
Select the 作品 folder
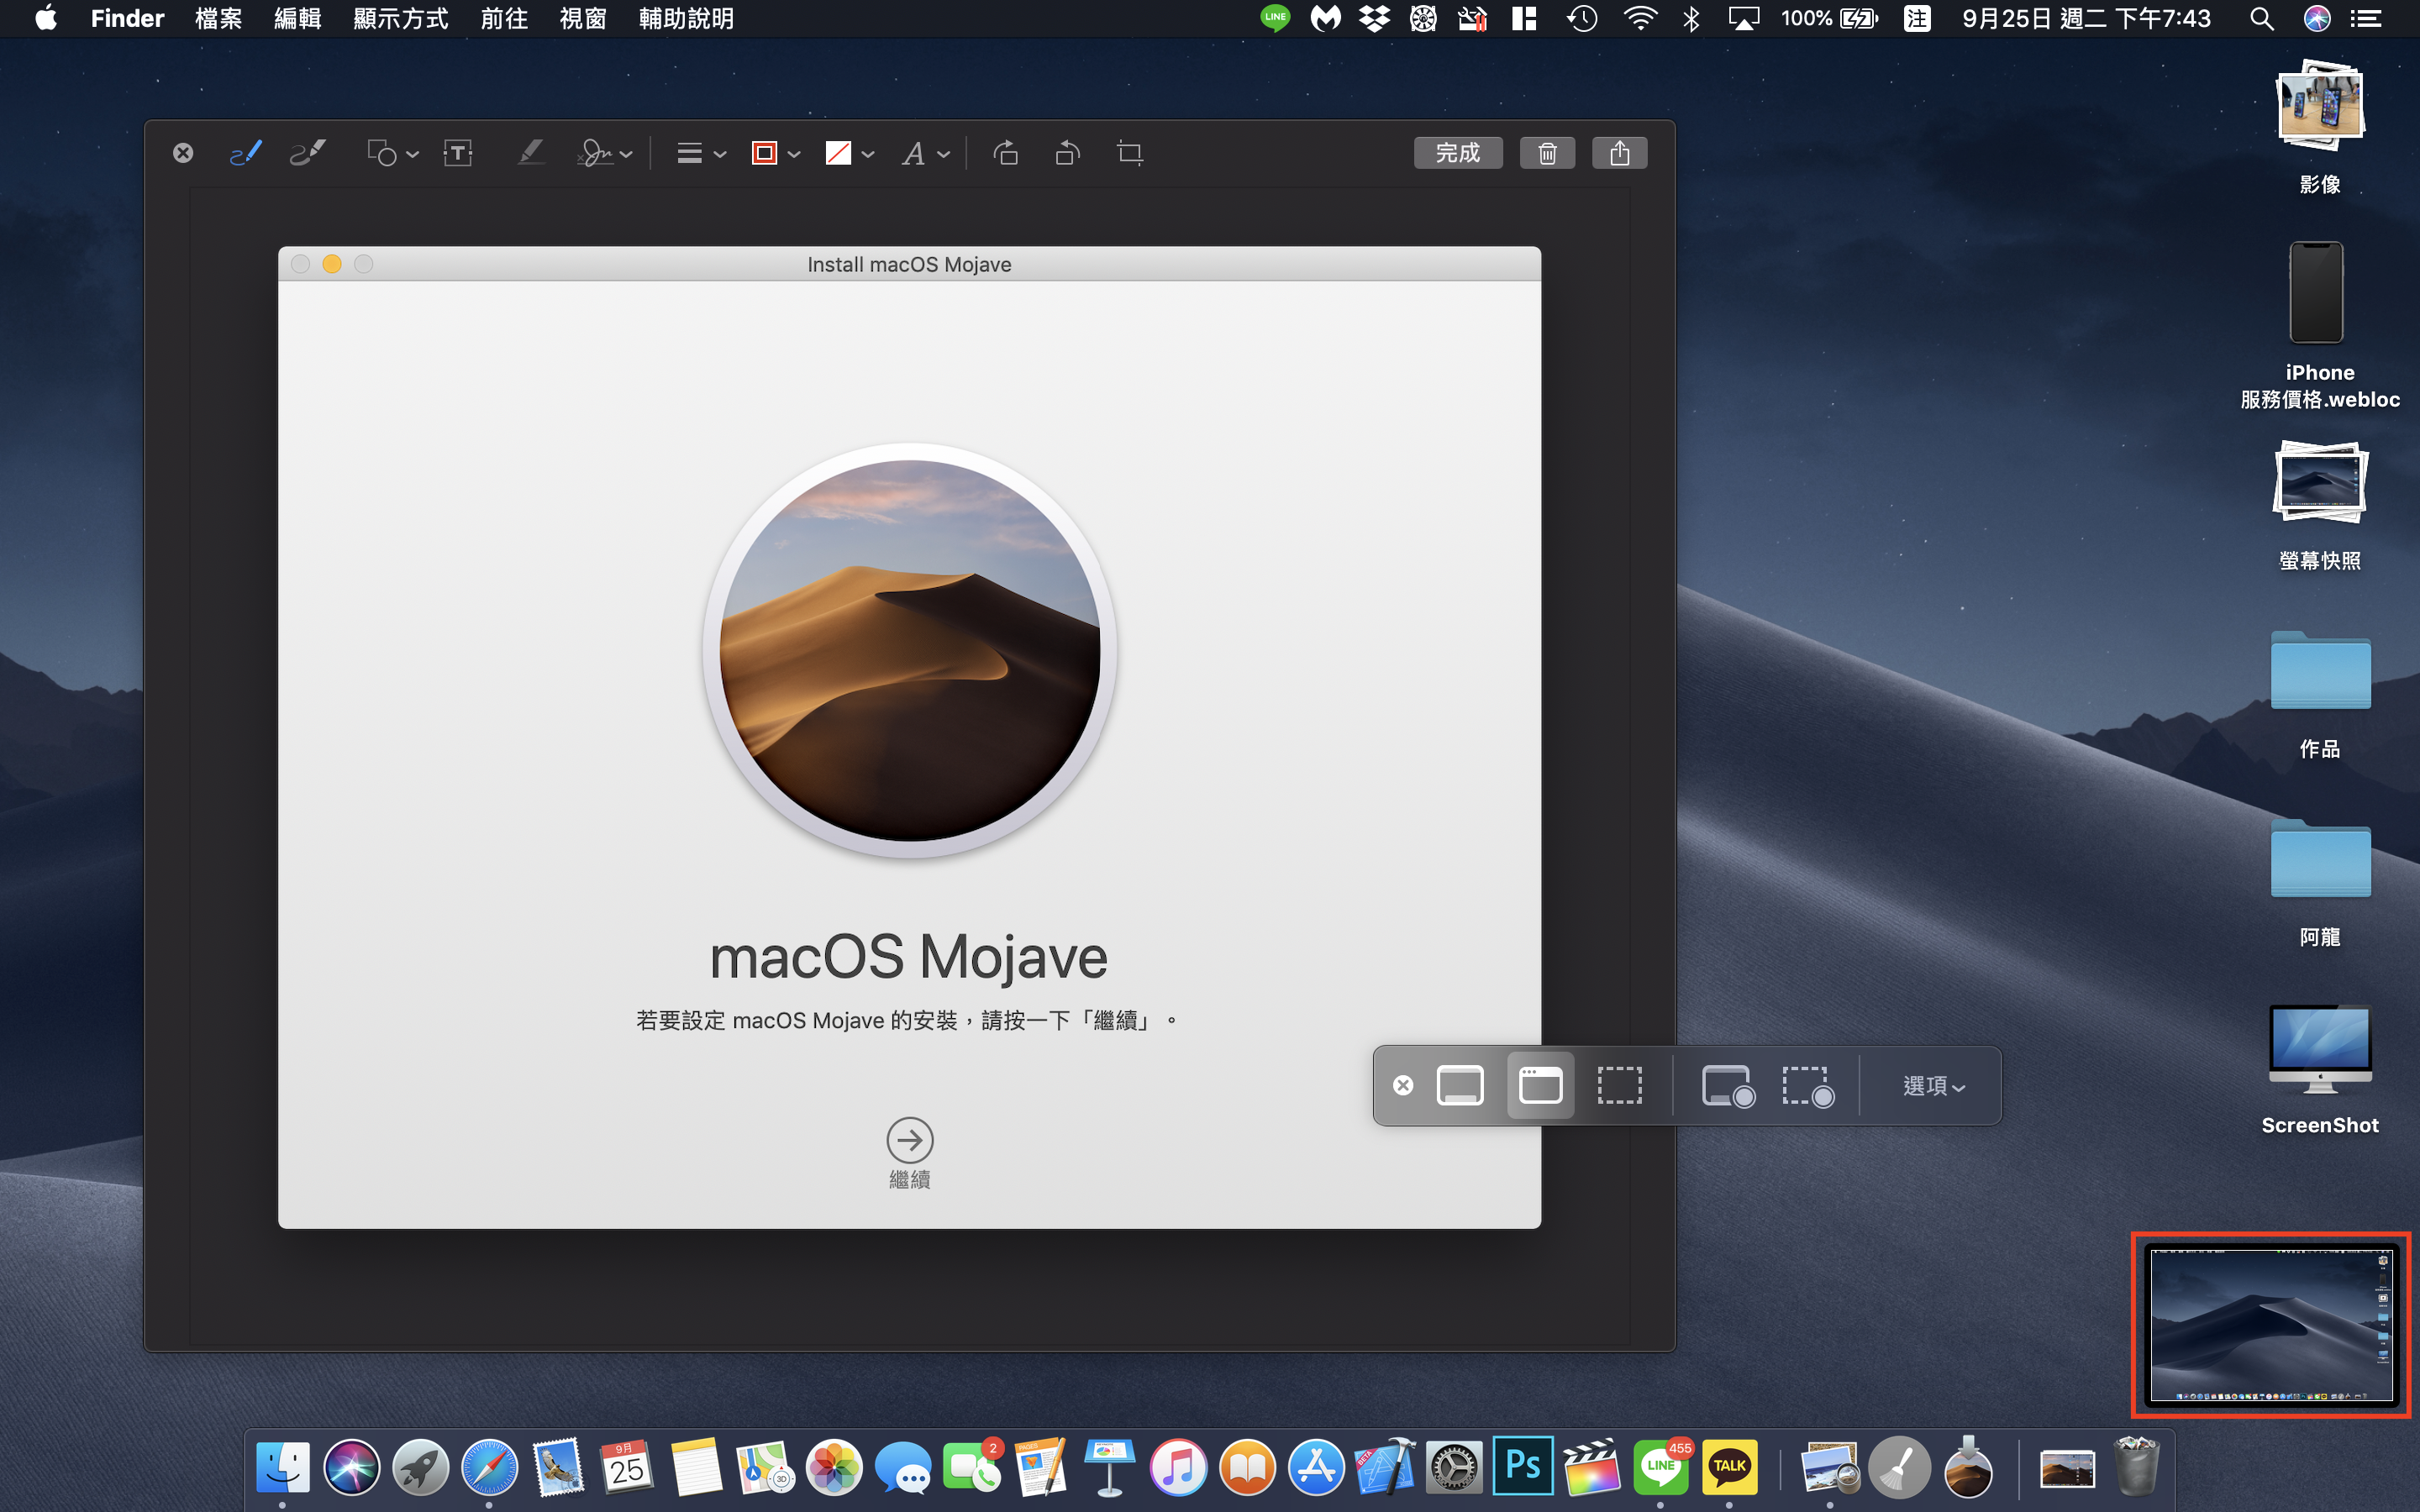(2320, 694)
